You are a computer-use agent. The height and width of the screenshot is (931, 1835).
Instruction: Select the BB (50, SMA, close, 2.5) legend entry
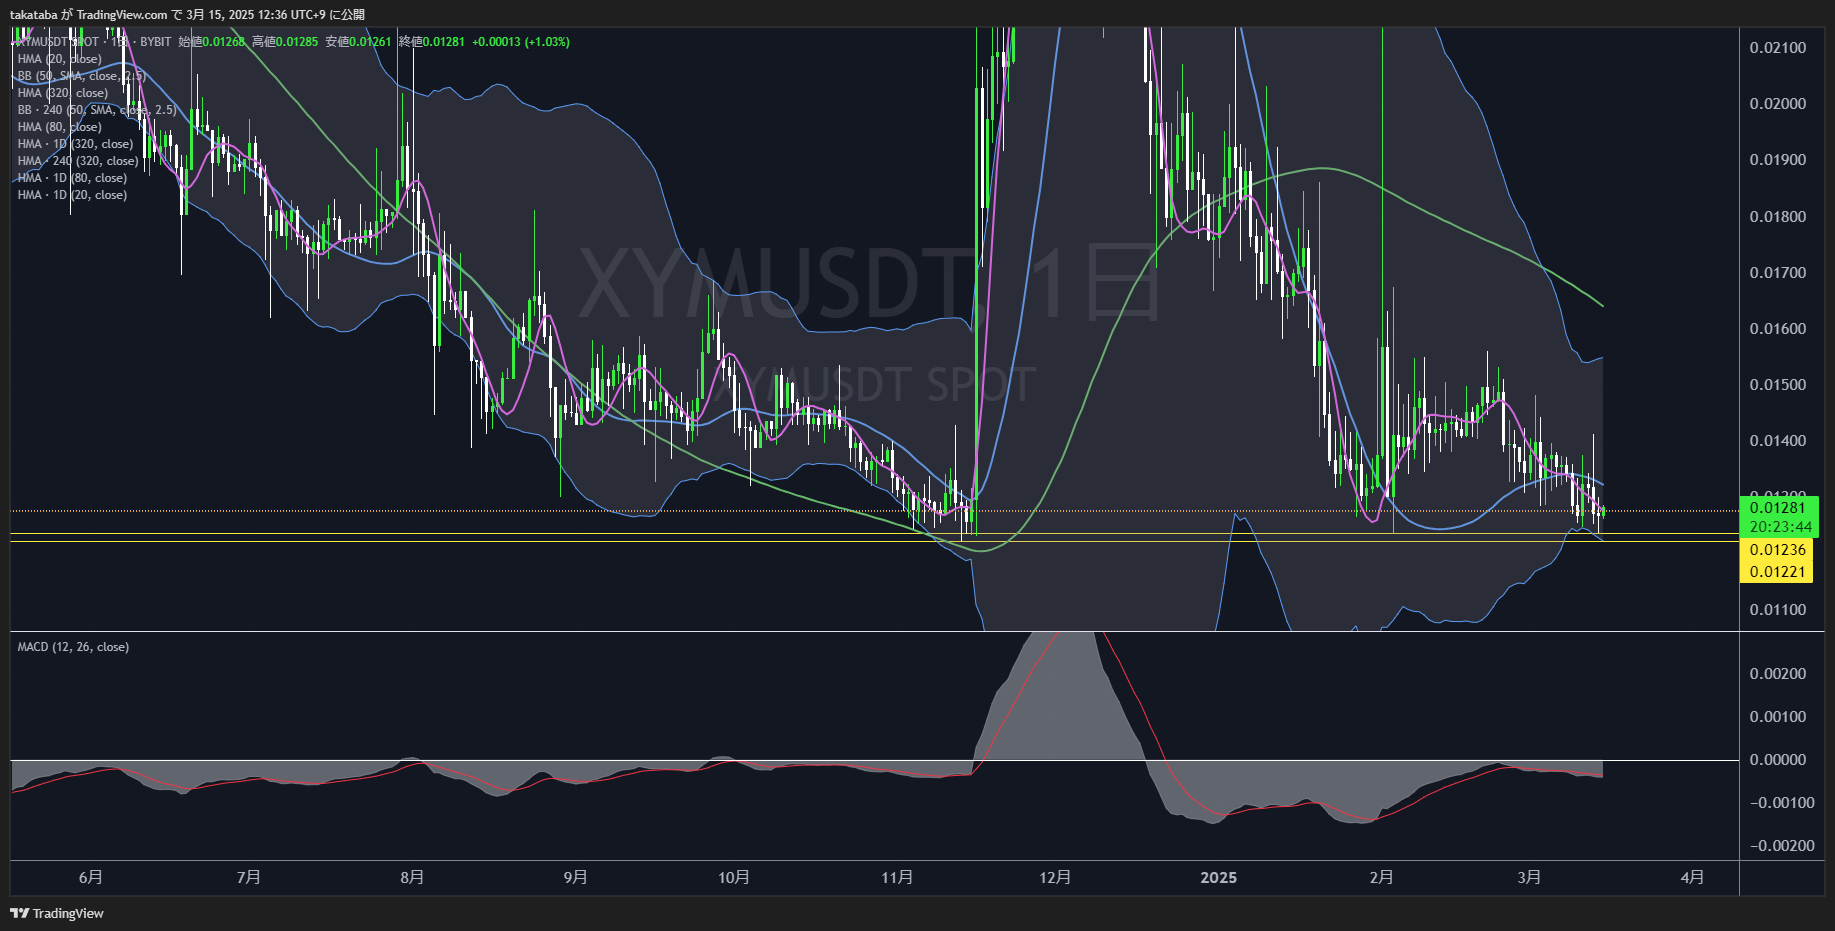click(81, 76)
